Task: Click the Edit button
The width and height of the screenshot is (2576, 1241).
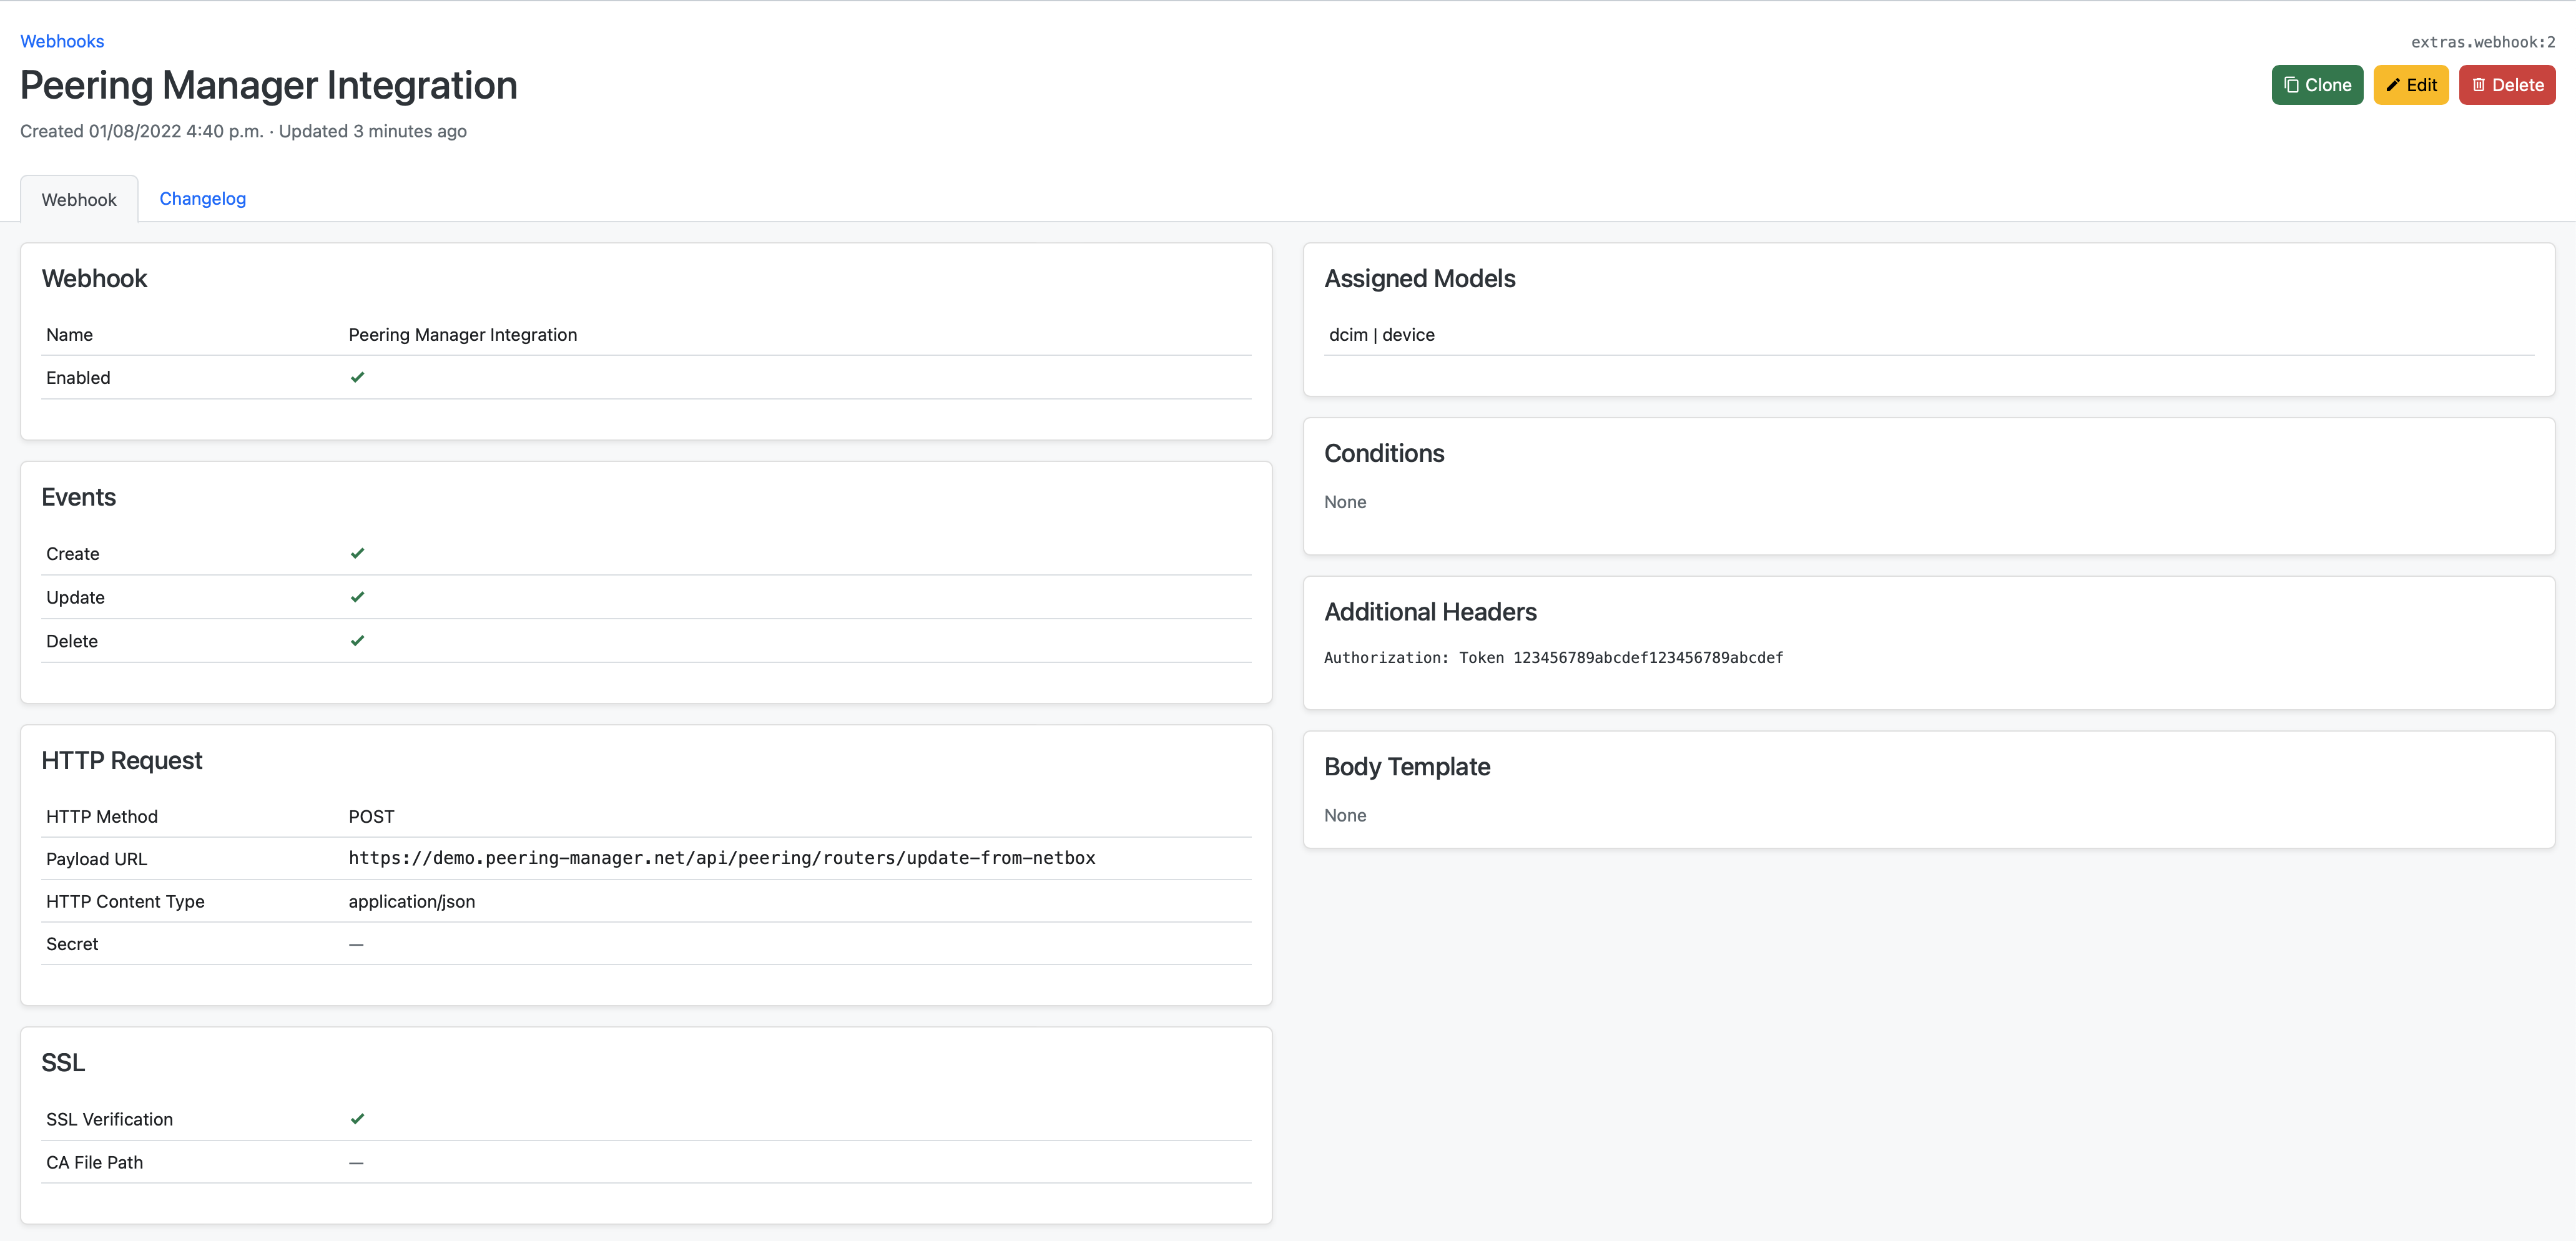Action: (2411, 85)
